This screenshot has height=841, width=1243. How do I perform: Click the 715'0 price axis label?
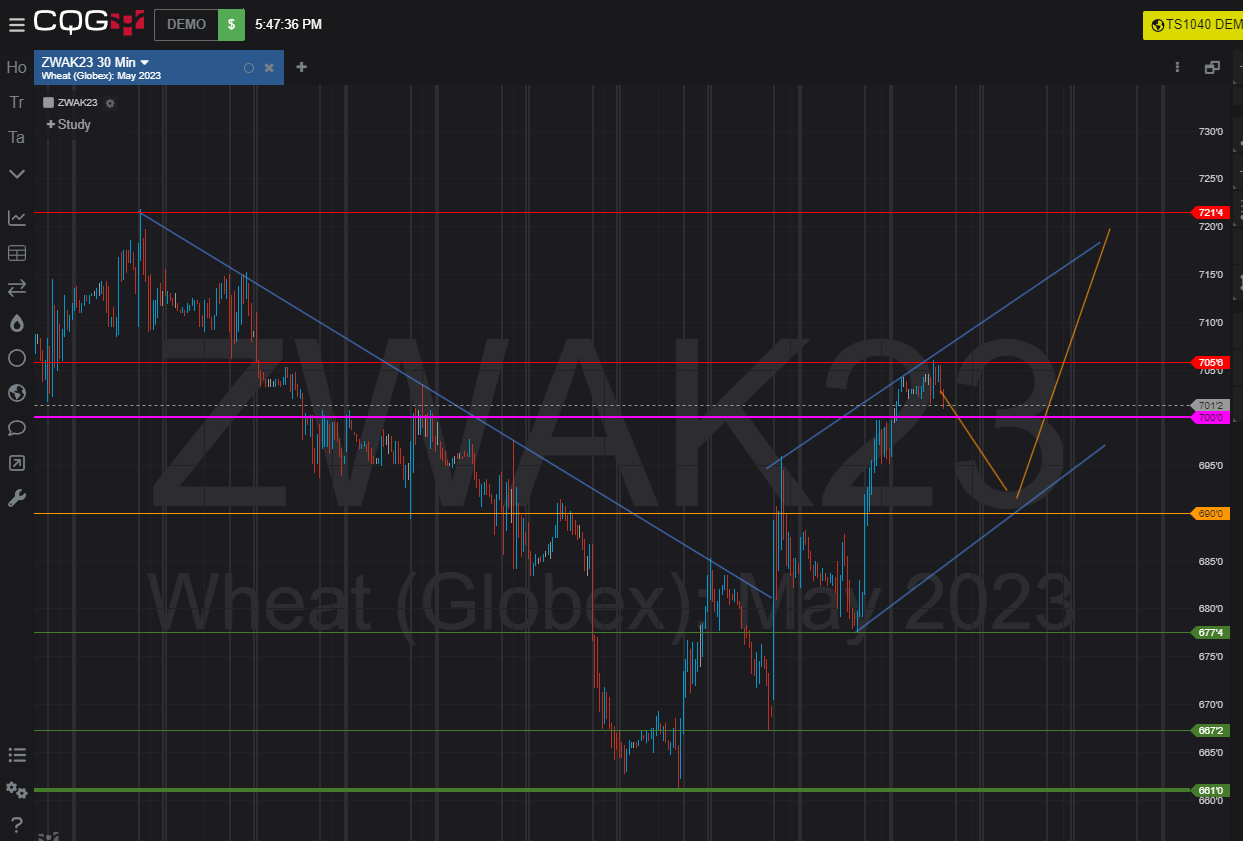point(1211,275)
